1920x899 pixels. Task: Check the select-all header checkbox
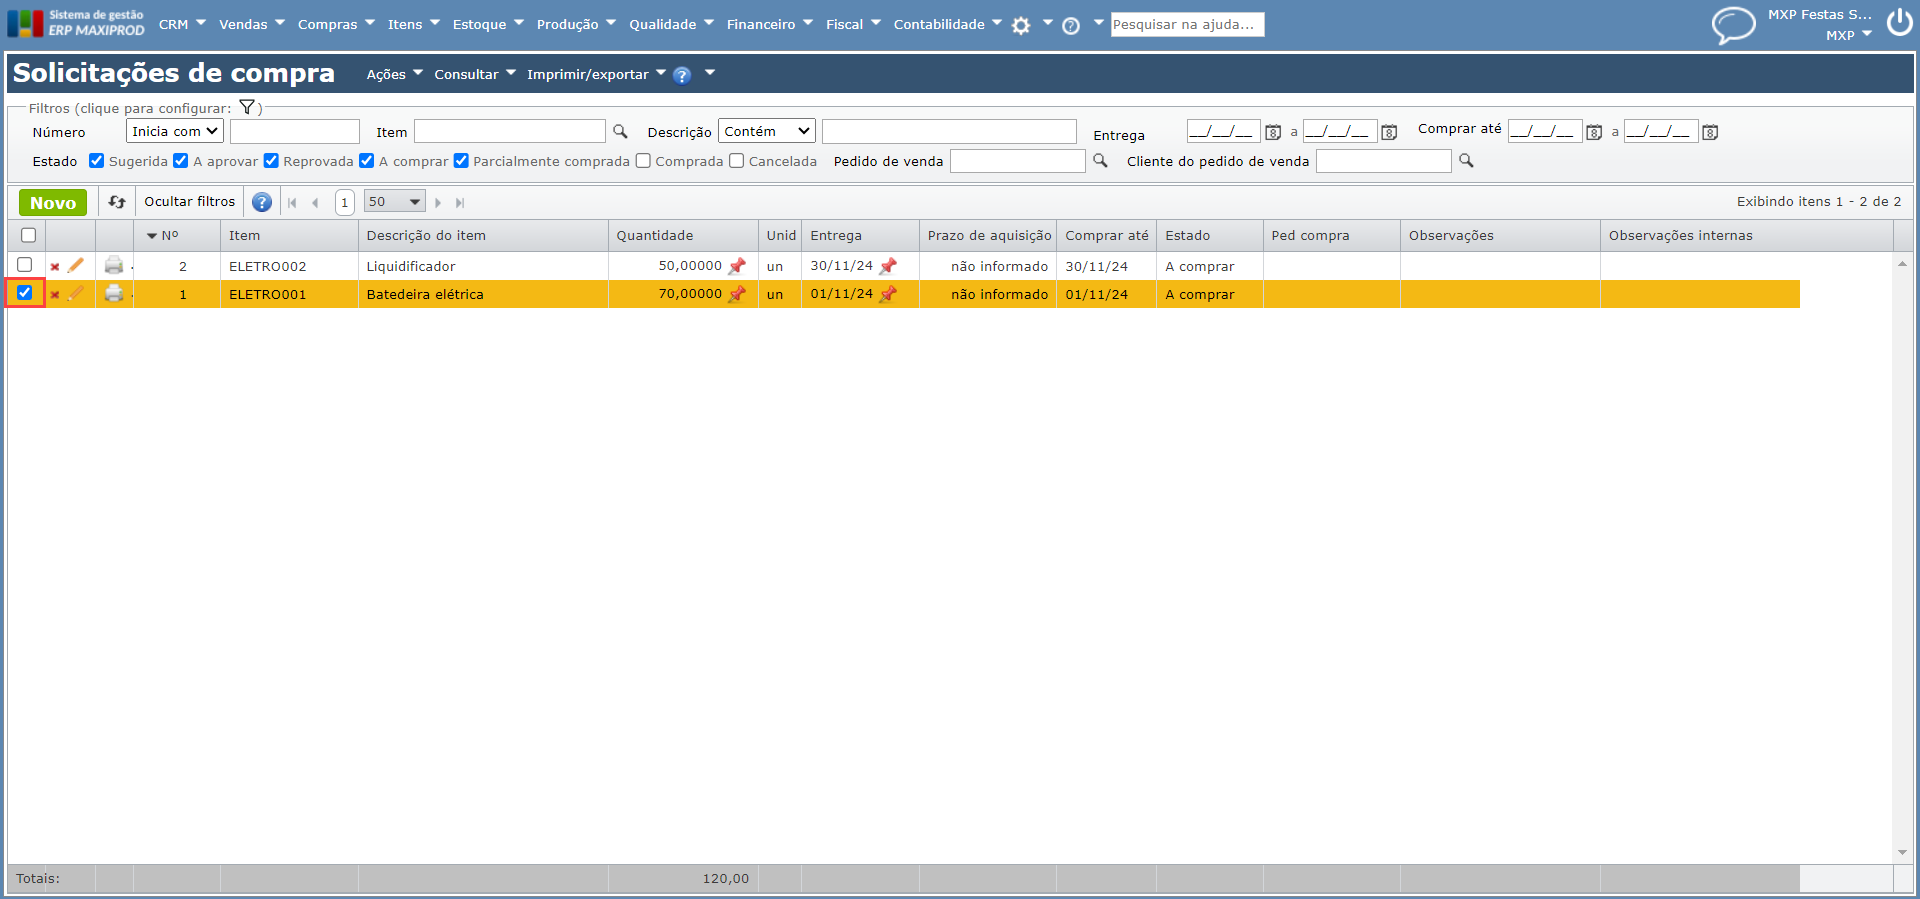pos(28,235)
